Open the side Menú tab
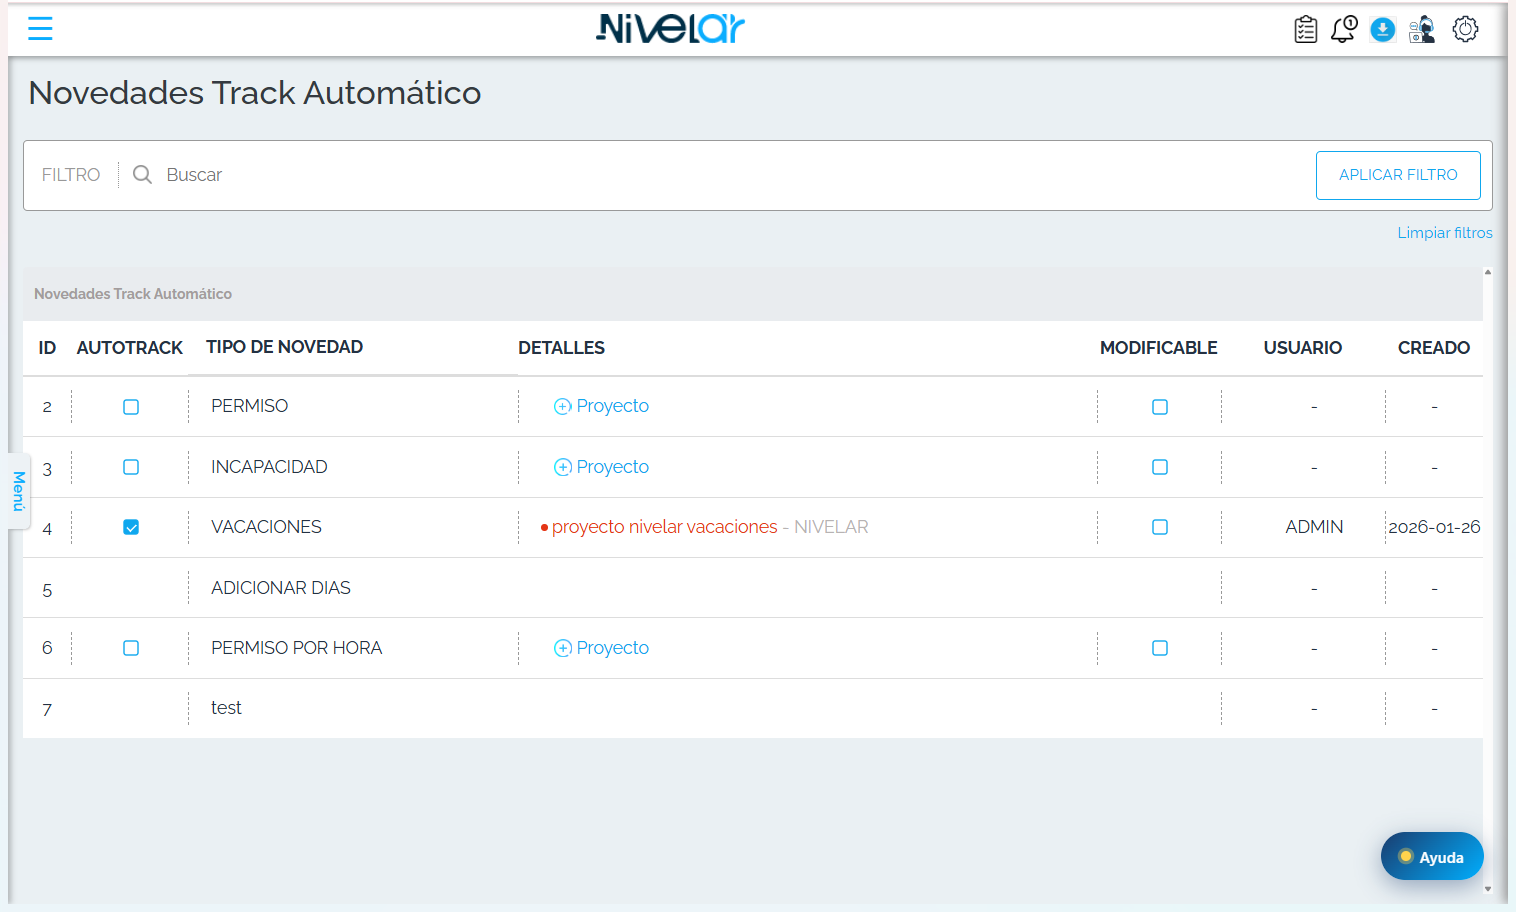The width and height of the screenshot is (1516, 912). click(18, 491)
